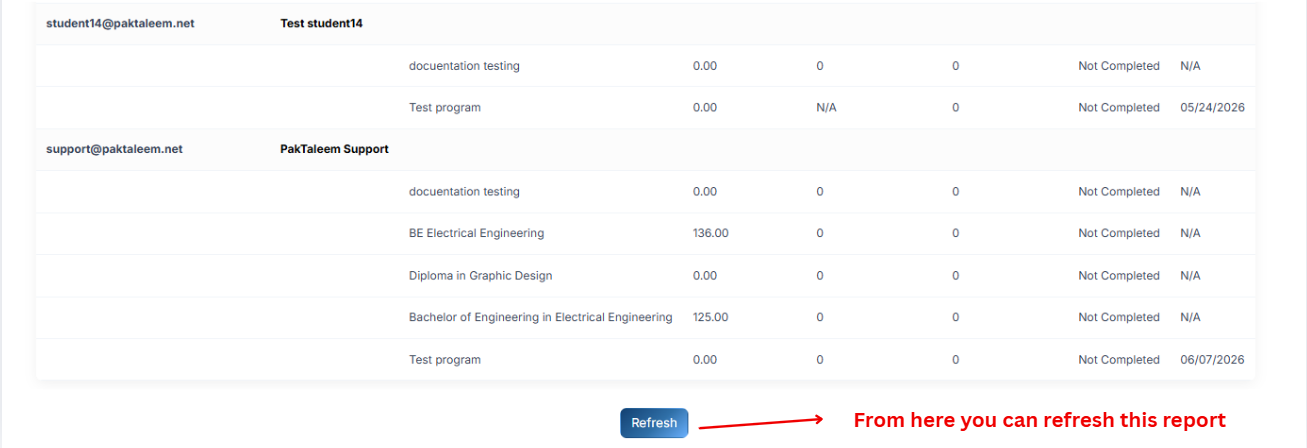Click Not Completed in Diploma in Graphic Design row

(x=1119, y=275)
